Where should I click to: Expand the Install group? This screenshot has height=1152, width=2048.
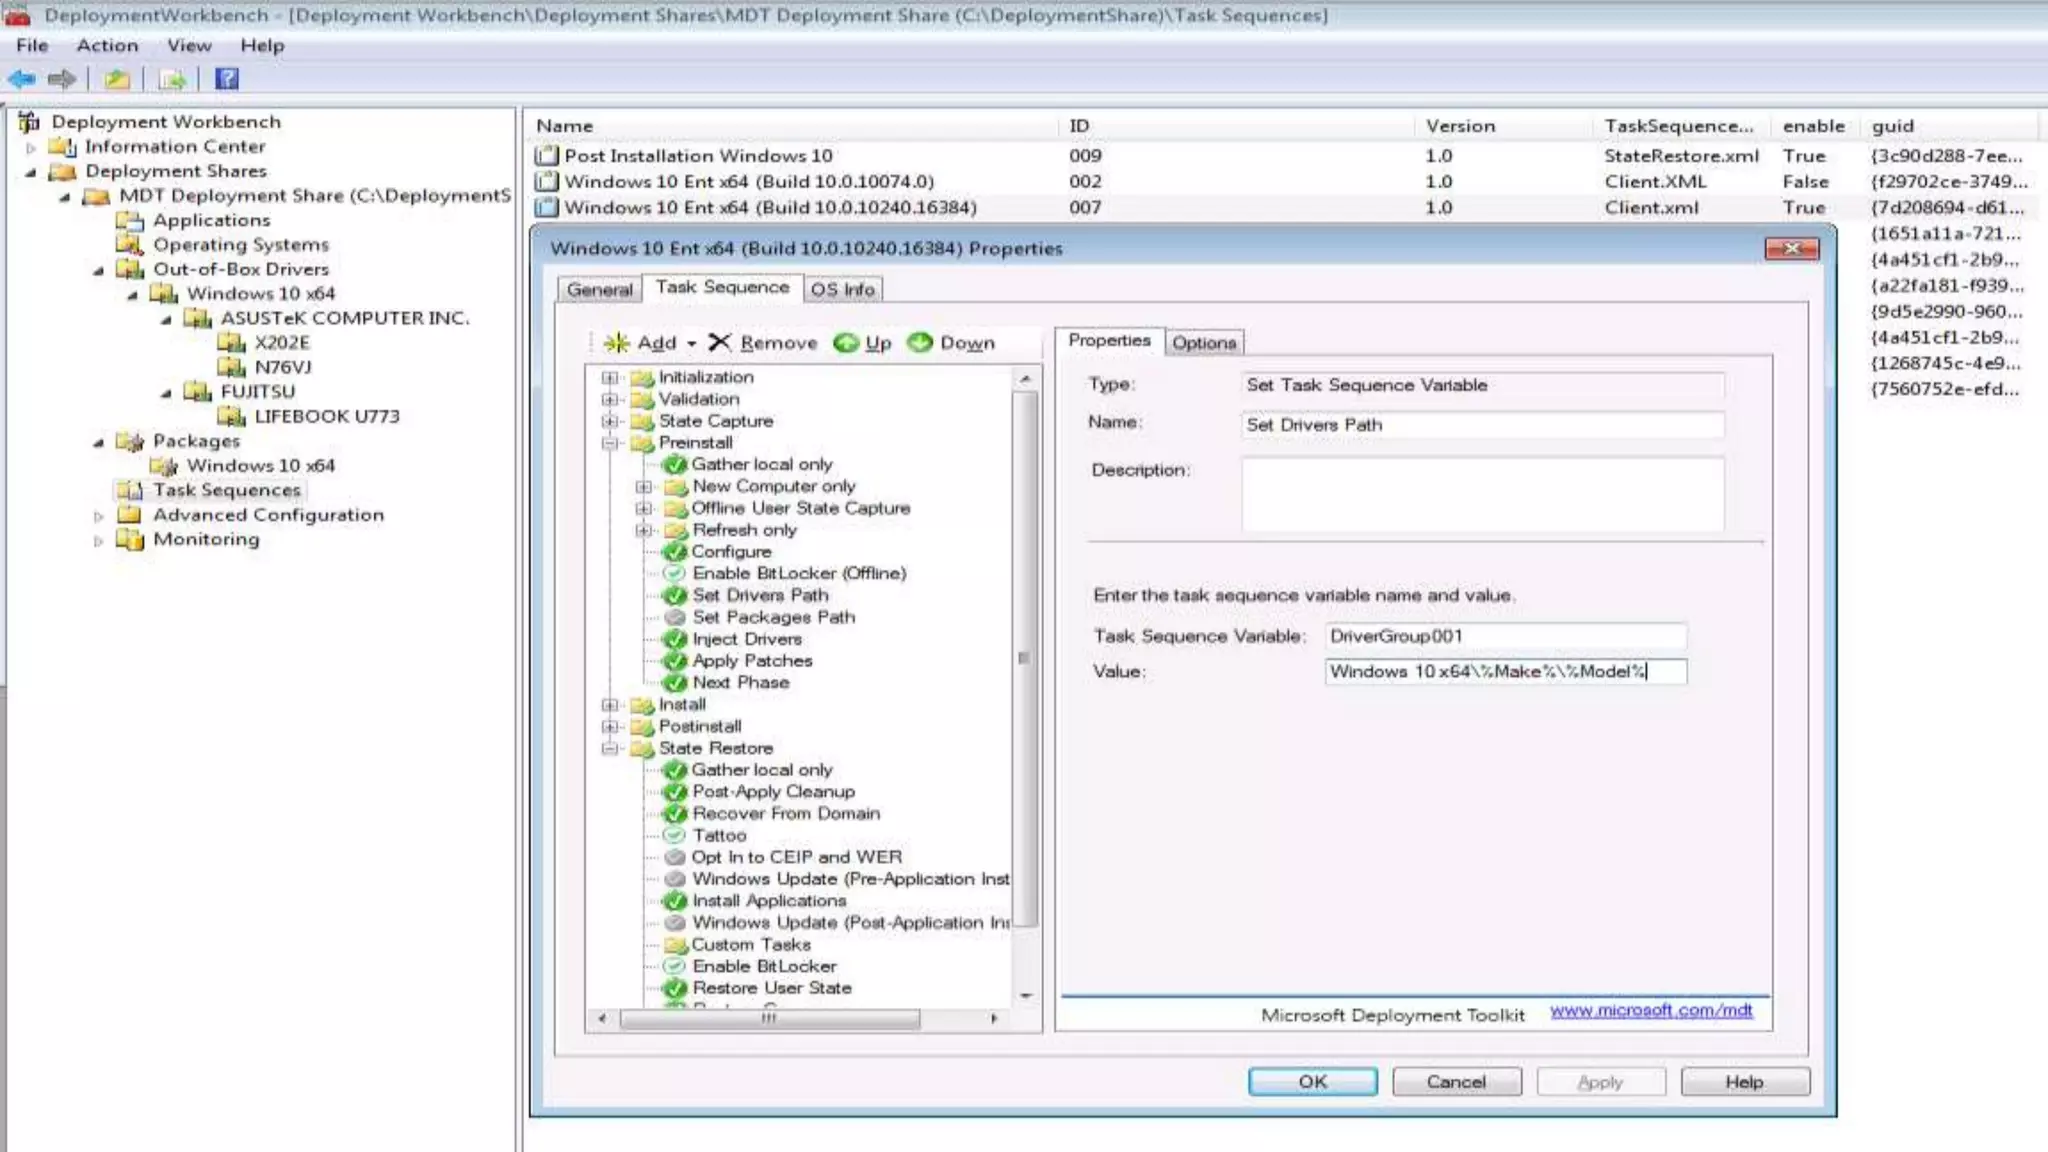(609, 705)
